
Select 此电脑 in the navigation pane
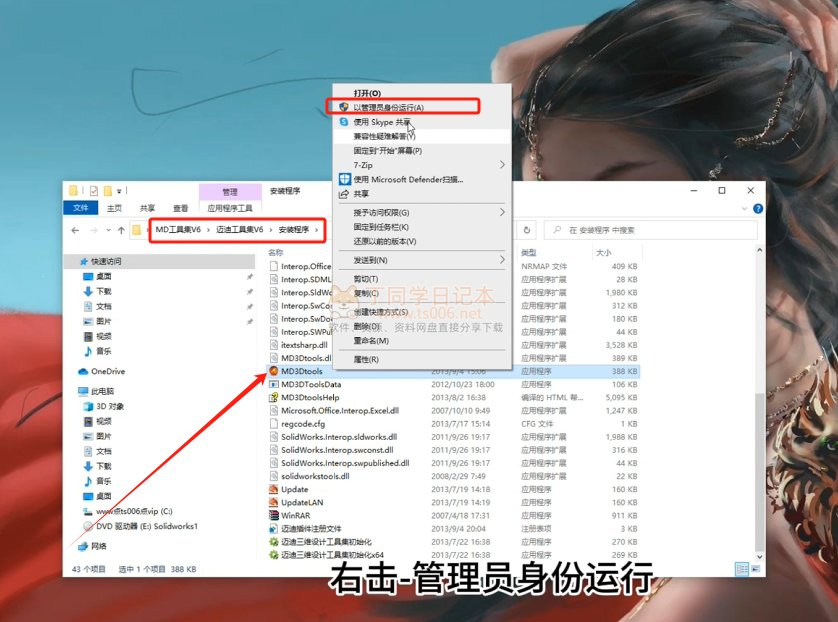point(102,391)
